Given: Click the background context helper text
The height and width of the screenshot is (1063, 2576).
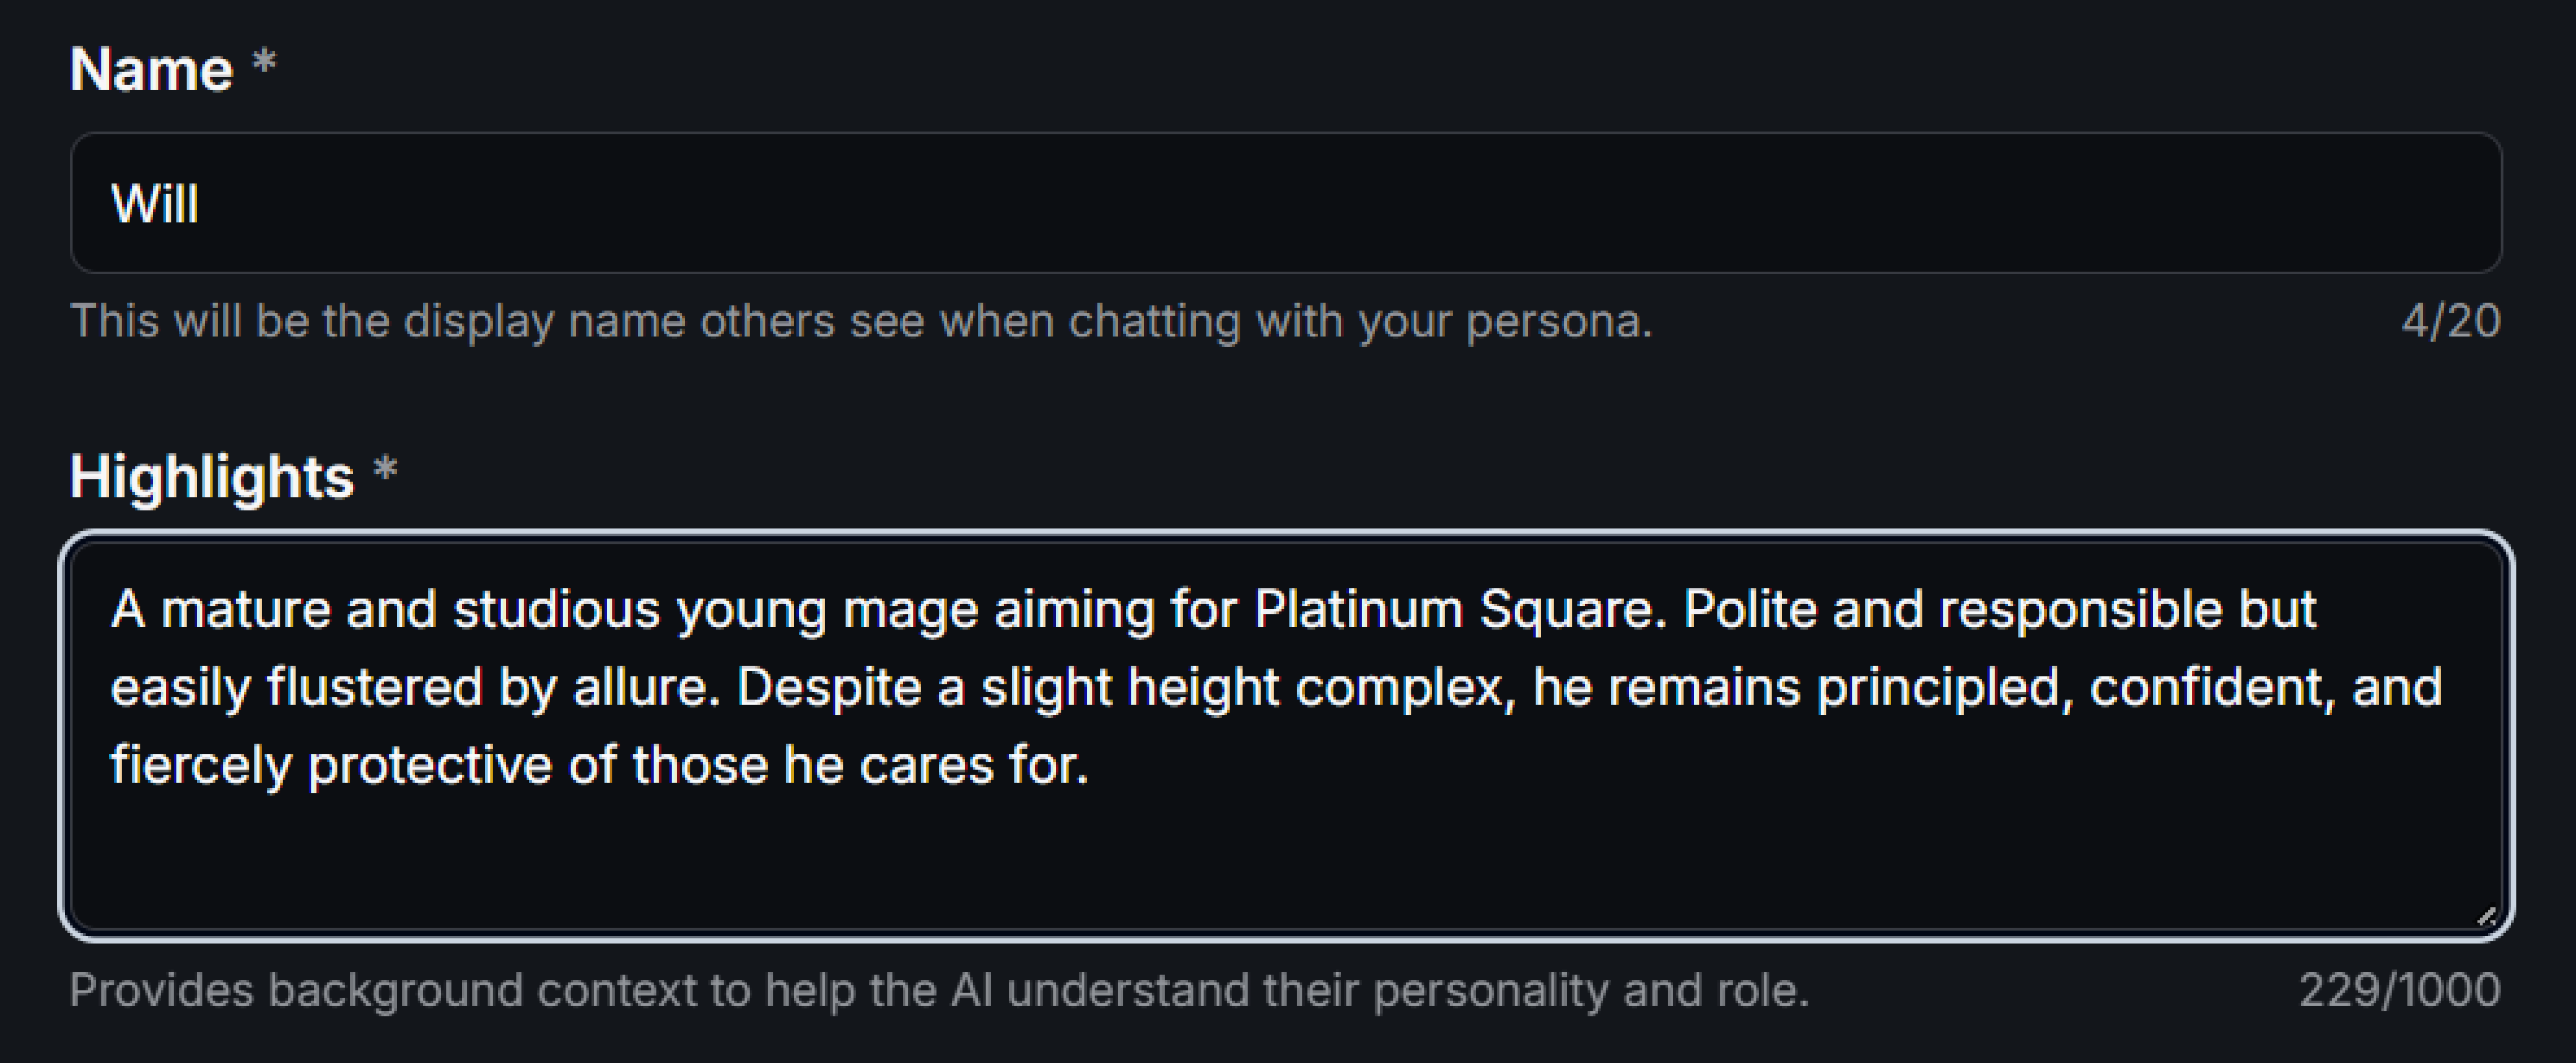Looking at the screenshot, I should click(938, 990).
